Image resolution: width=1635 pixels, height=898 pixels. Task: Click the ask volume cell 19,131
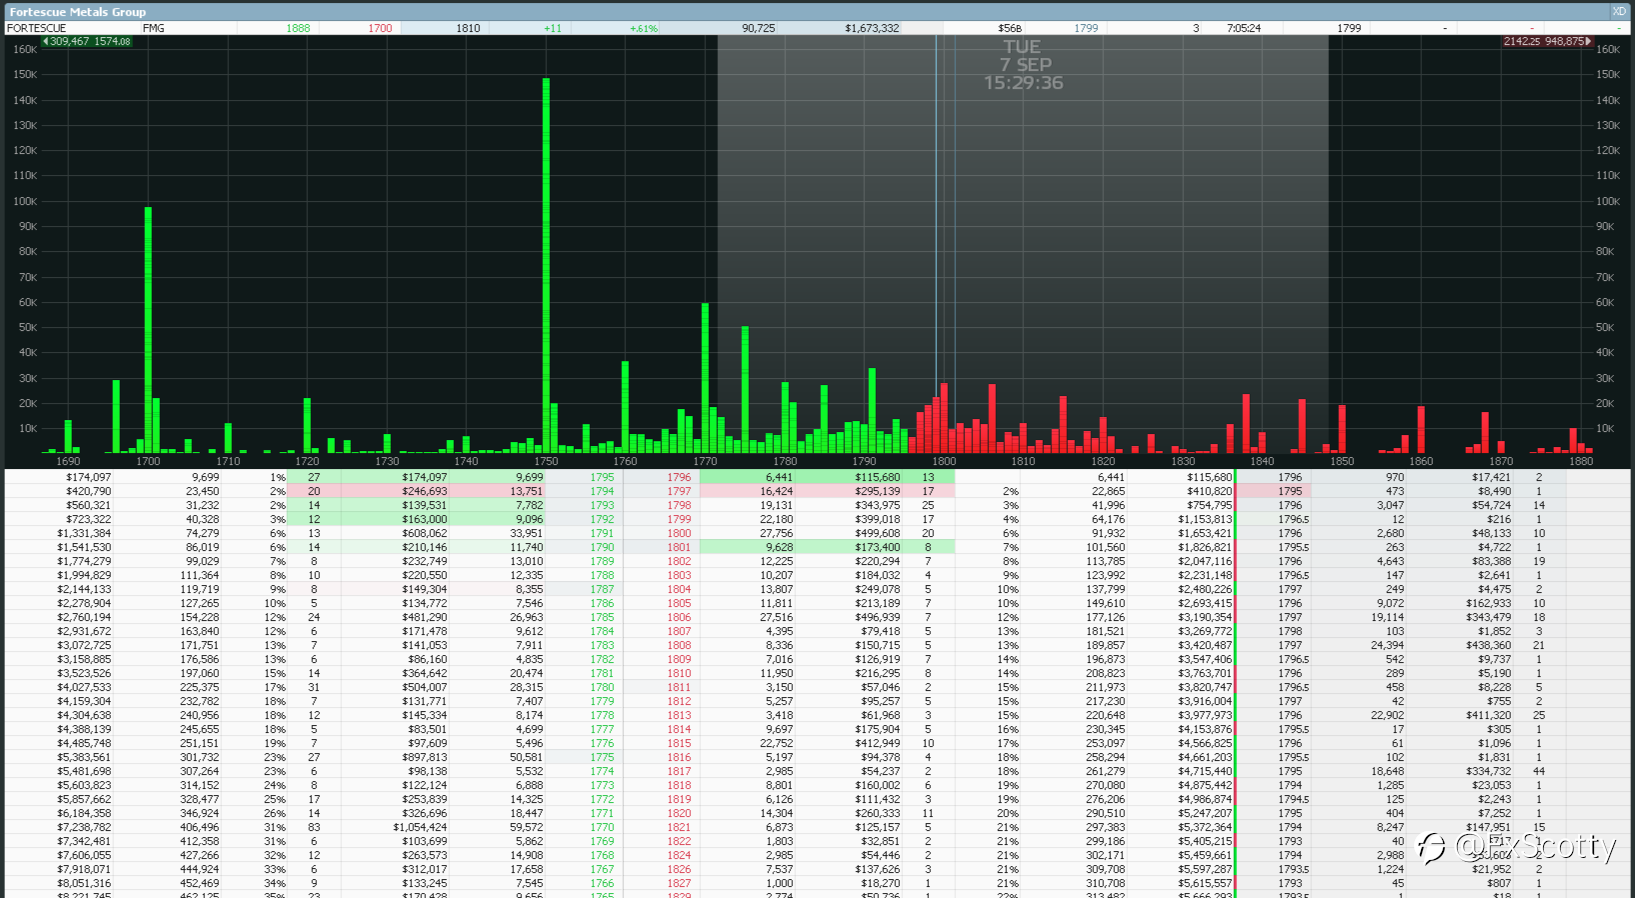point(776,505)
